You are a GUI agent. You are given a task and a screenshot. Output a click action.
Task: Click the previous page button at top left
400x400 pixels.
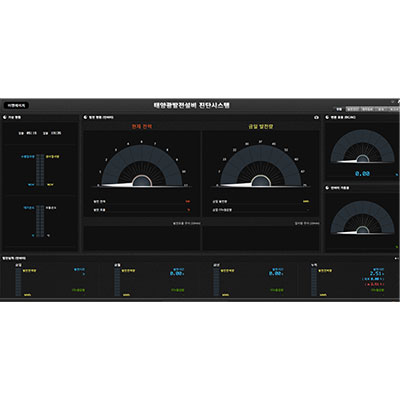point(16,105)
